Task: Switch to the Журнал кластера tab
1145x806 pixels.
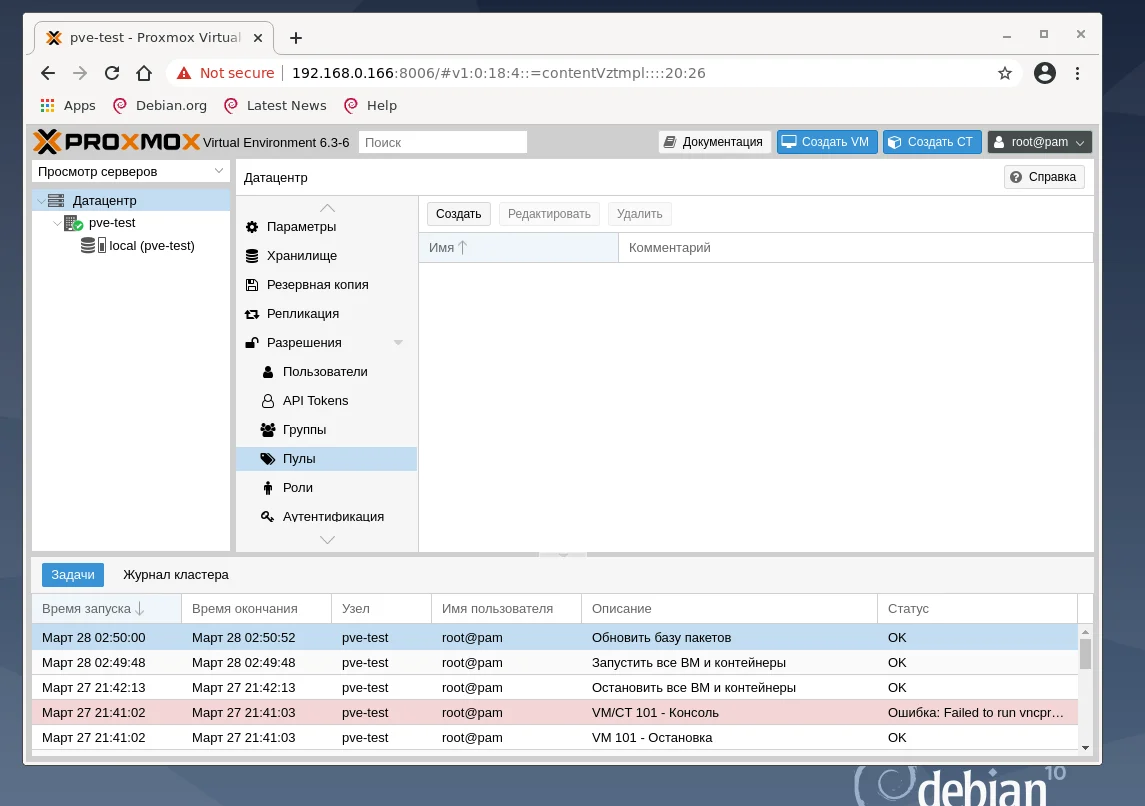Action: pyautogui.click(x=175, y=574)
